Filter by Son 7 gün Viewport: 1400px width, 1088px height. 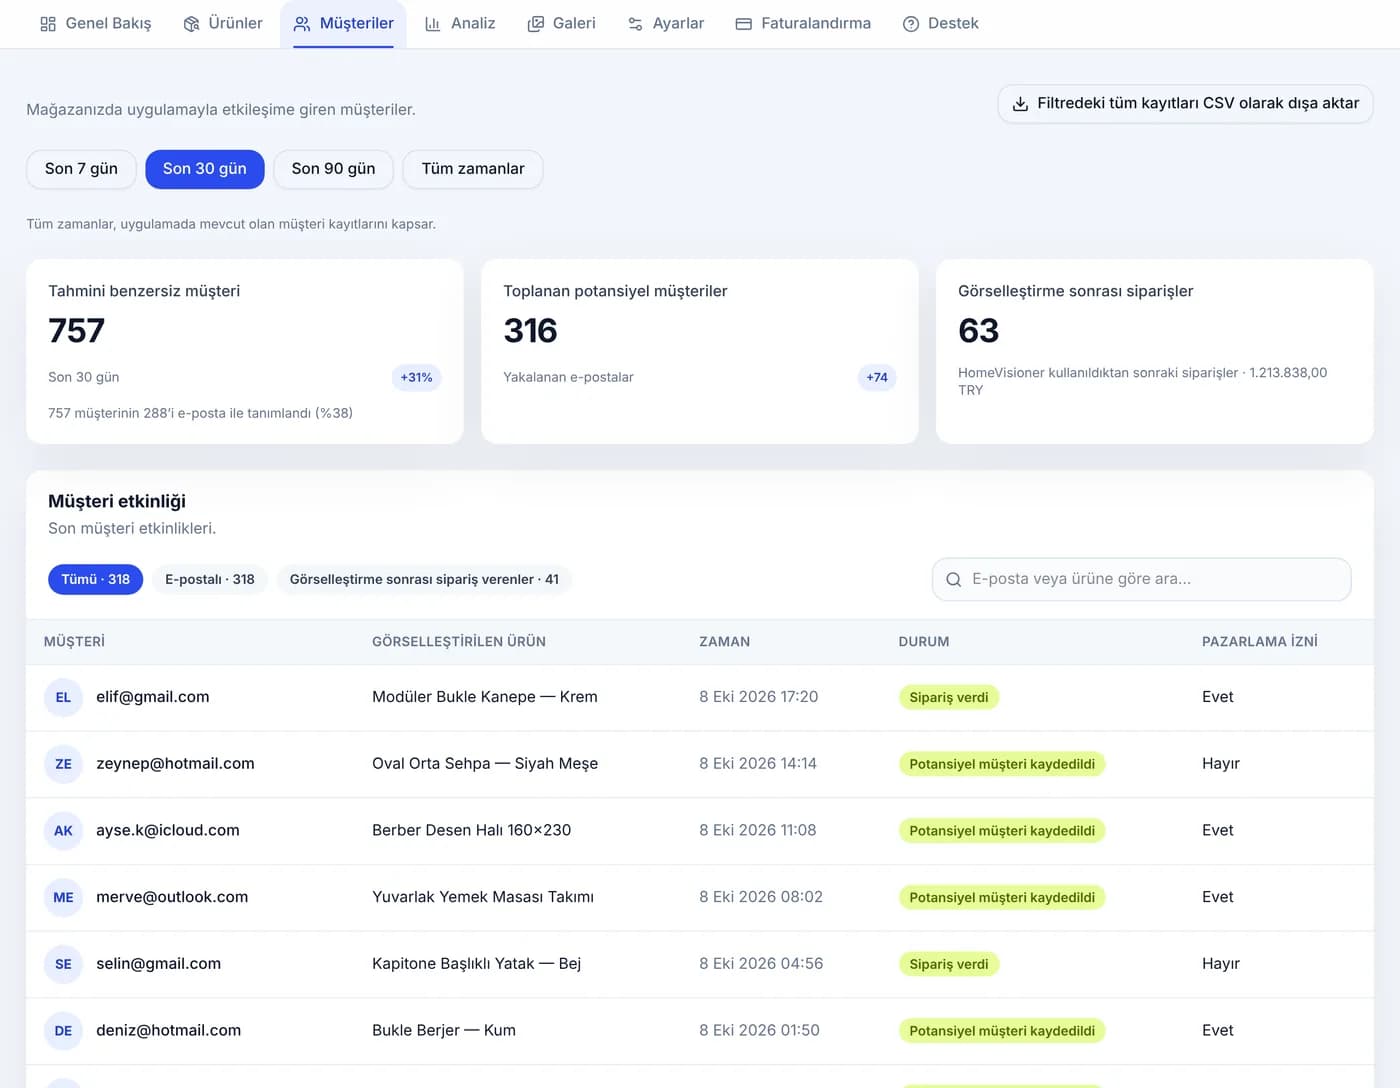(81, 169)
